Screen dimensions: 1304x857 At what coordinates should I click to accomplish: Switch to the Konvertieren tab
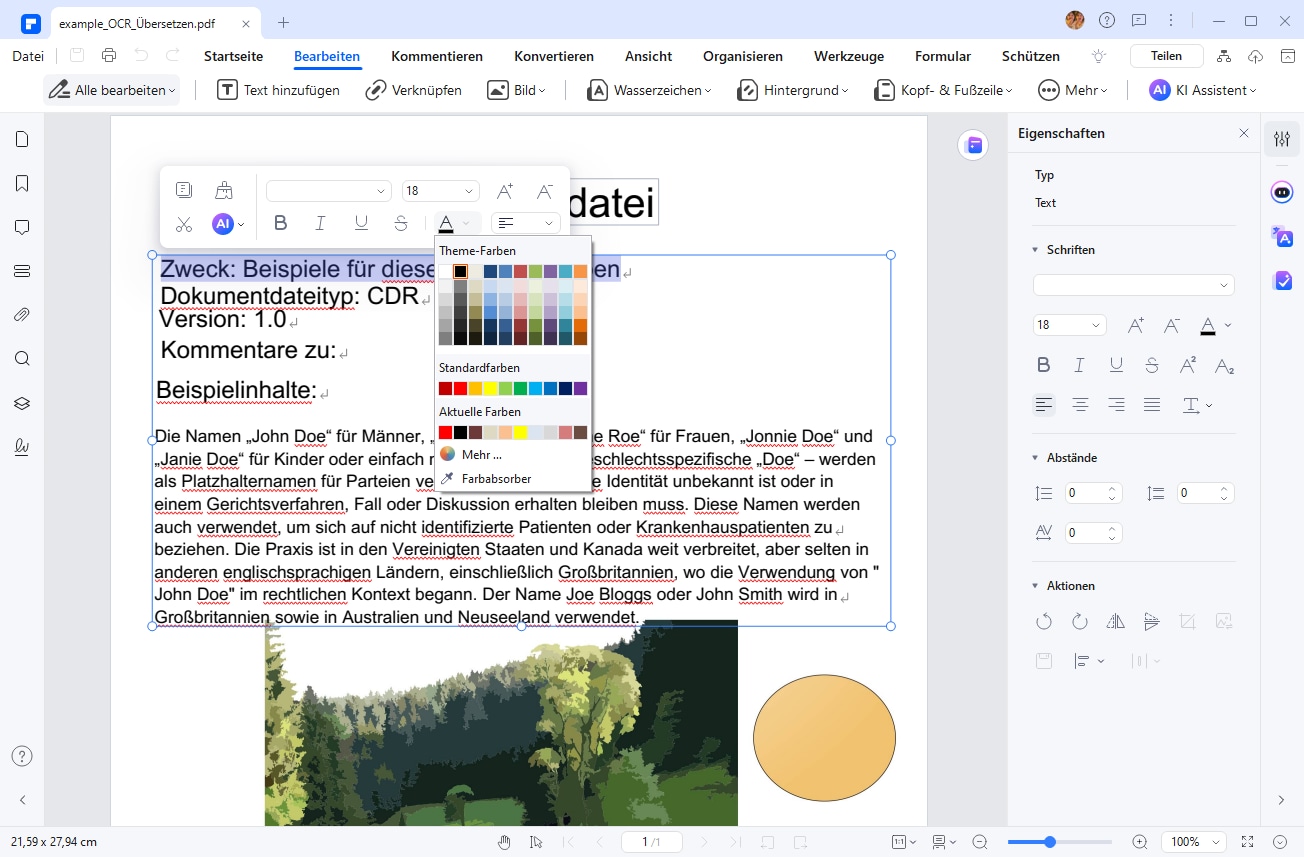click(554, 56)
